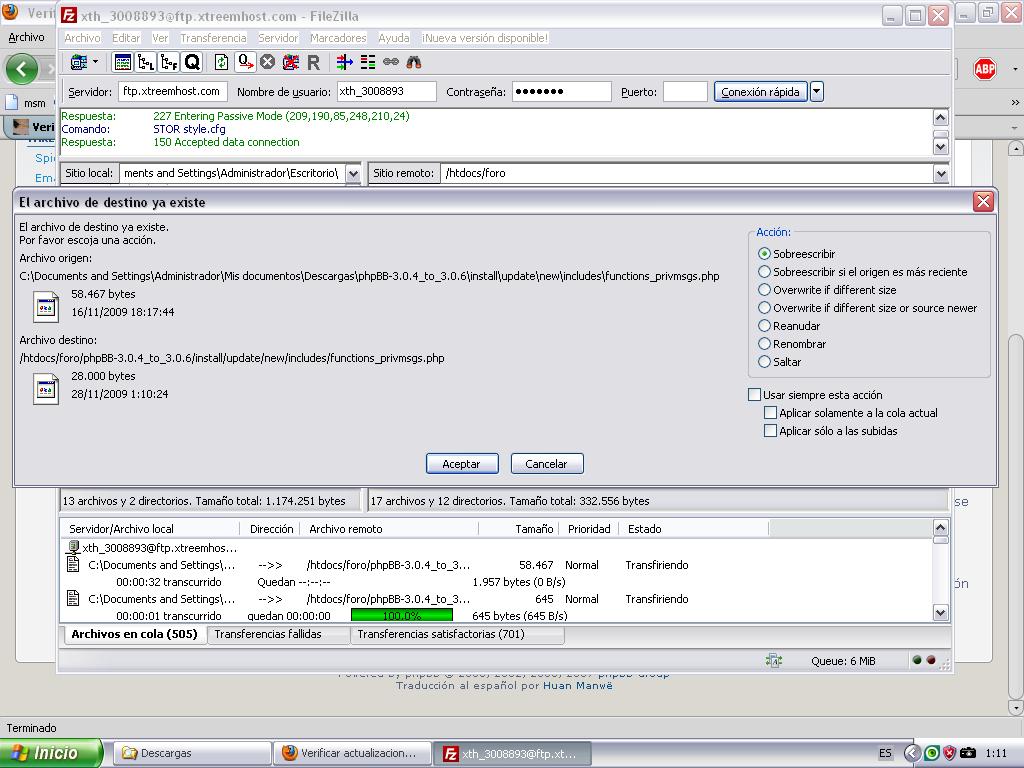
Task: Expand the Sitio remoto path dropdown
Action: pos(941,173)
